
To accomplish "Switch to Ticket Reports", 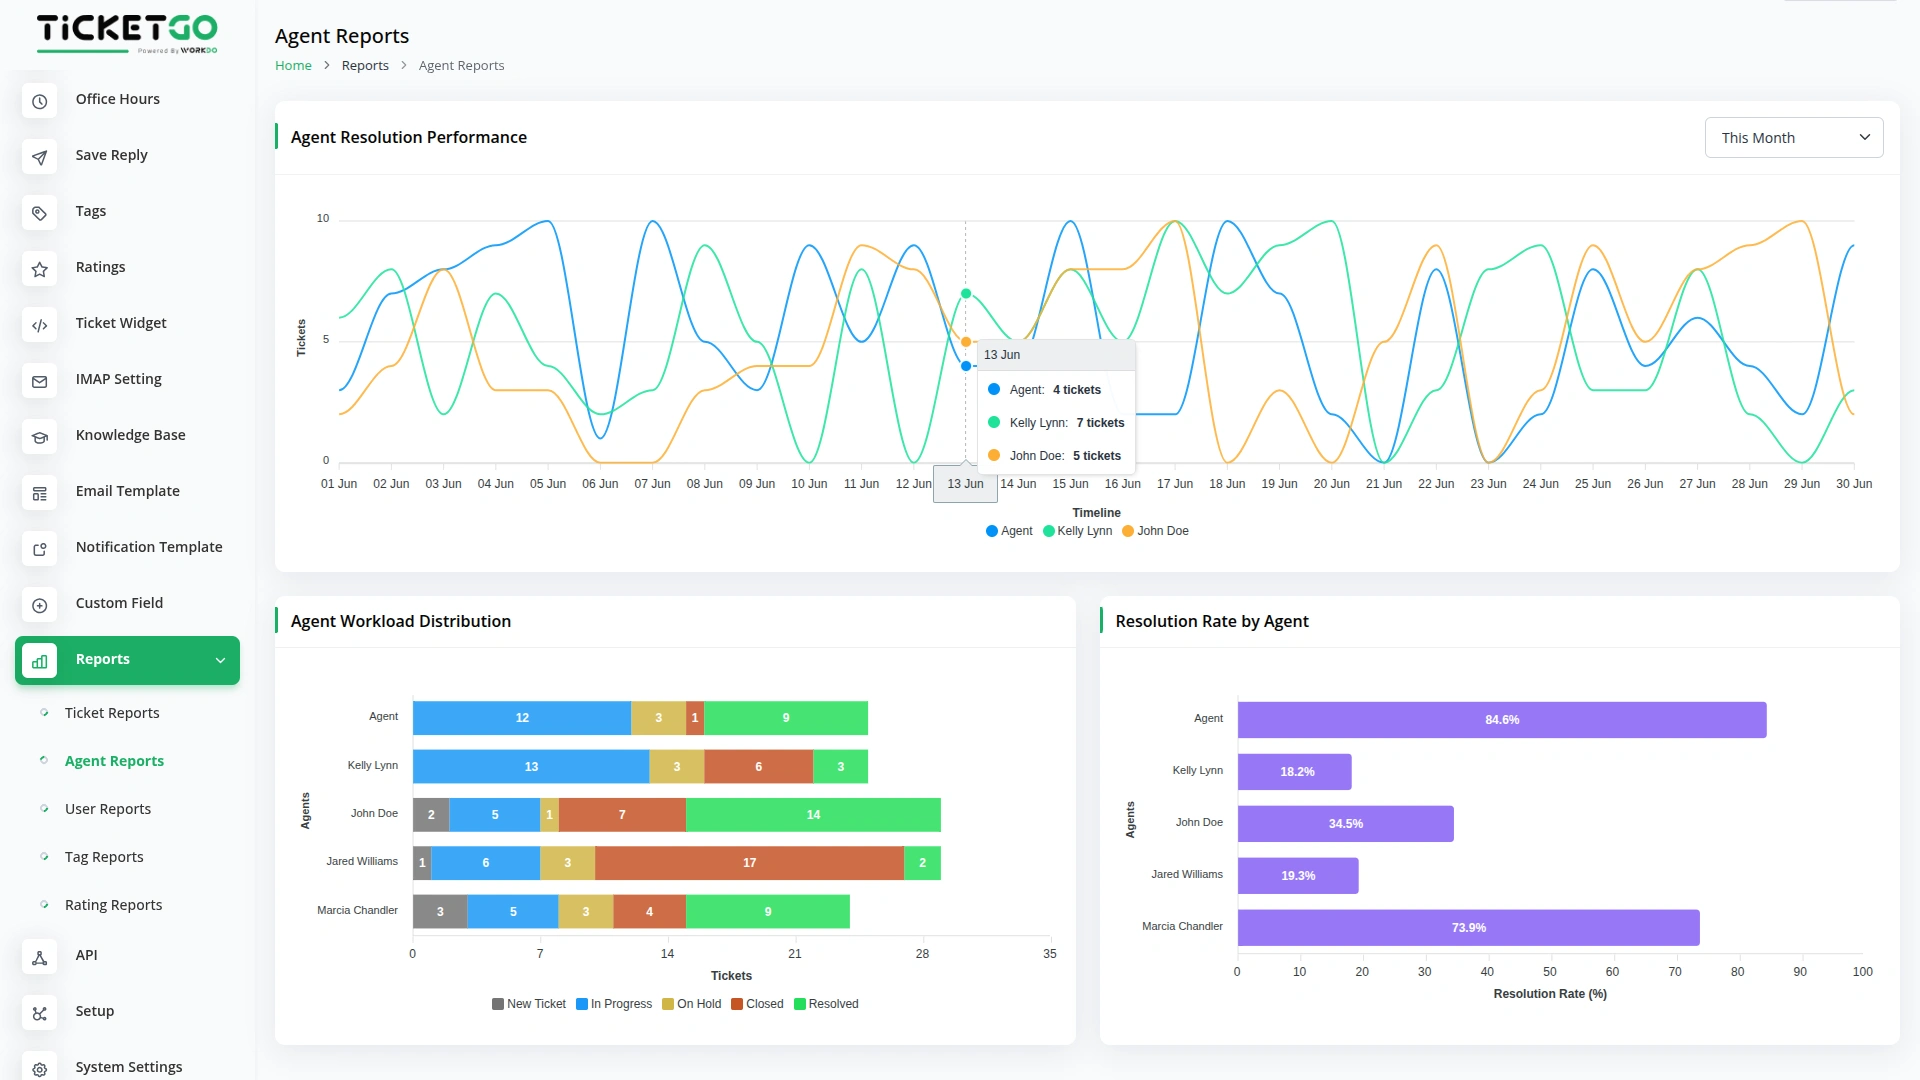I will (111, 713).
